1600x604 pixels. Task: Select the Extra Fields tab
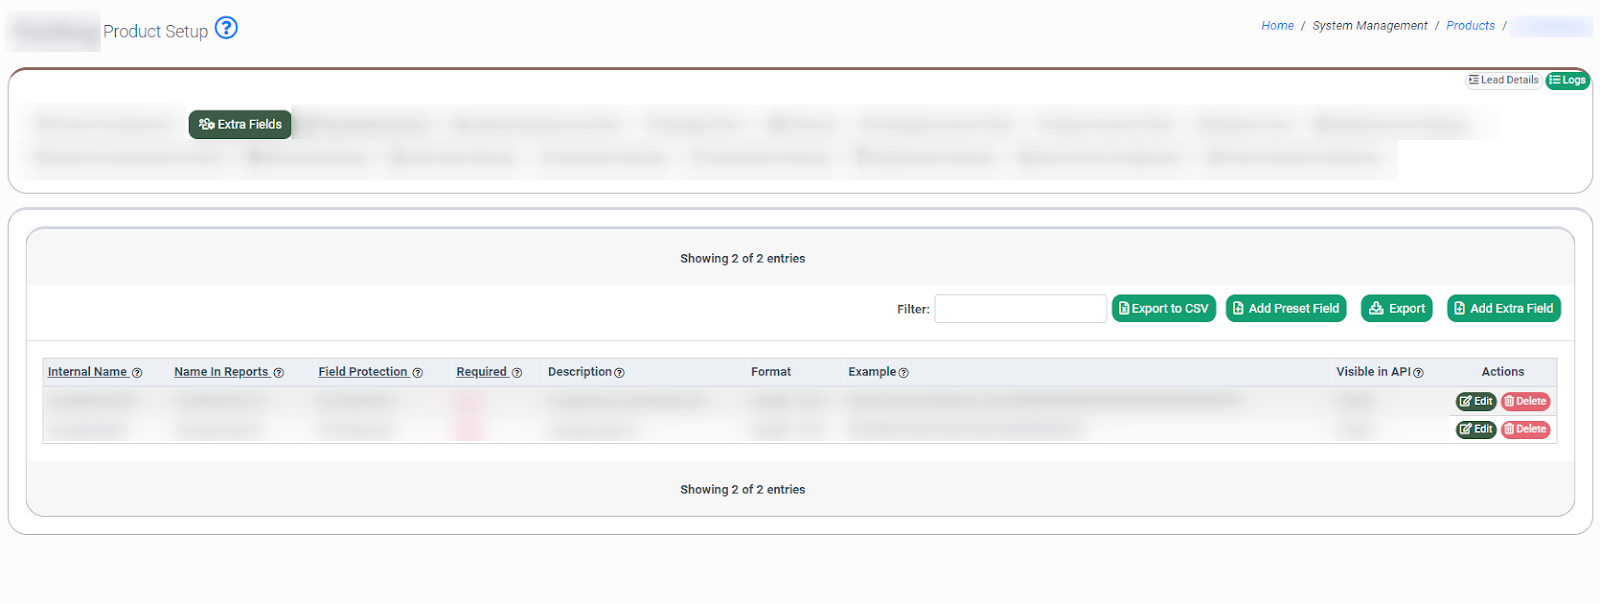tap(240, 124)
